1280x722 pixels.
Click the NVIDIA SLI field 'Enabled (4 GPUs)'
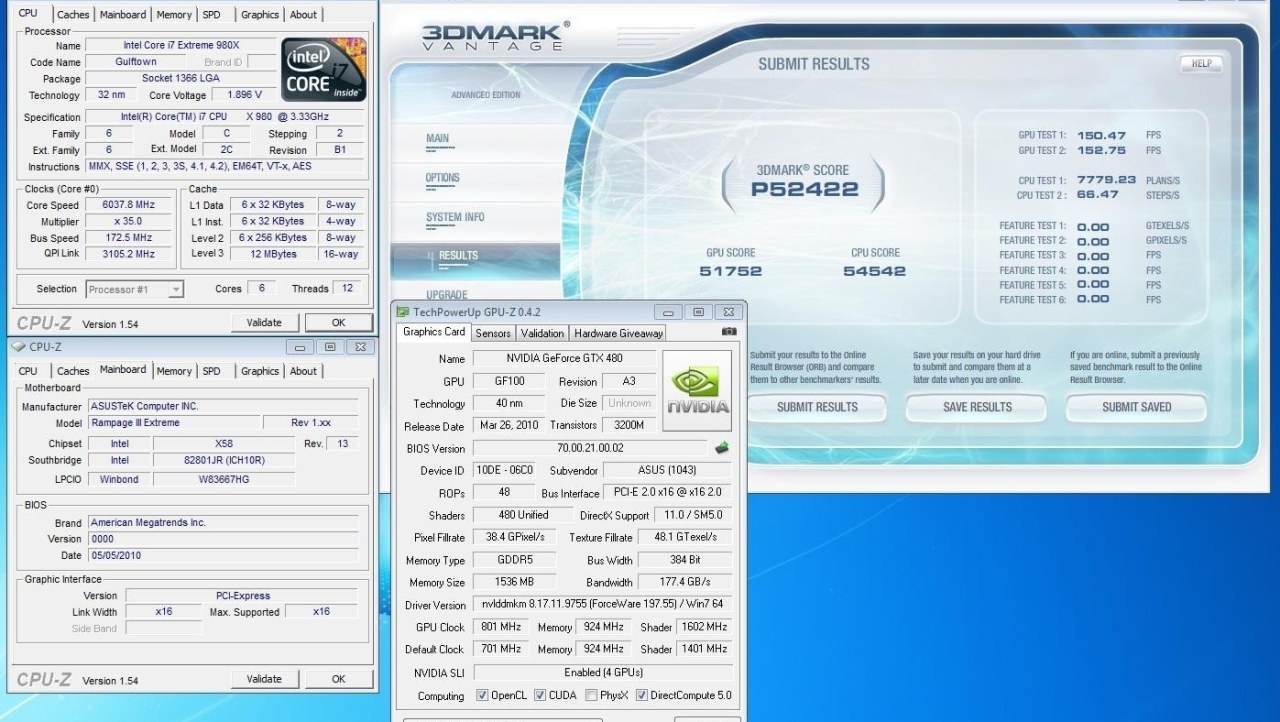[601, 673]
